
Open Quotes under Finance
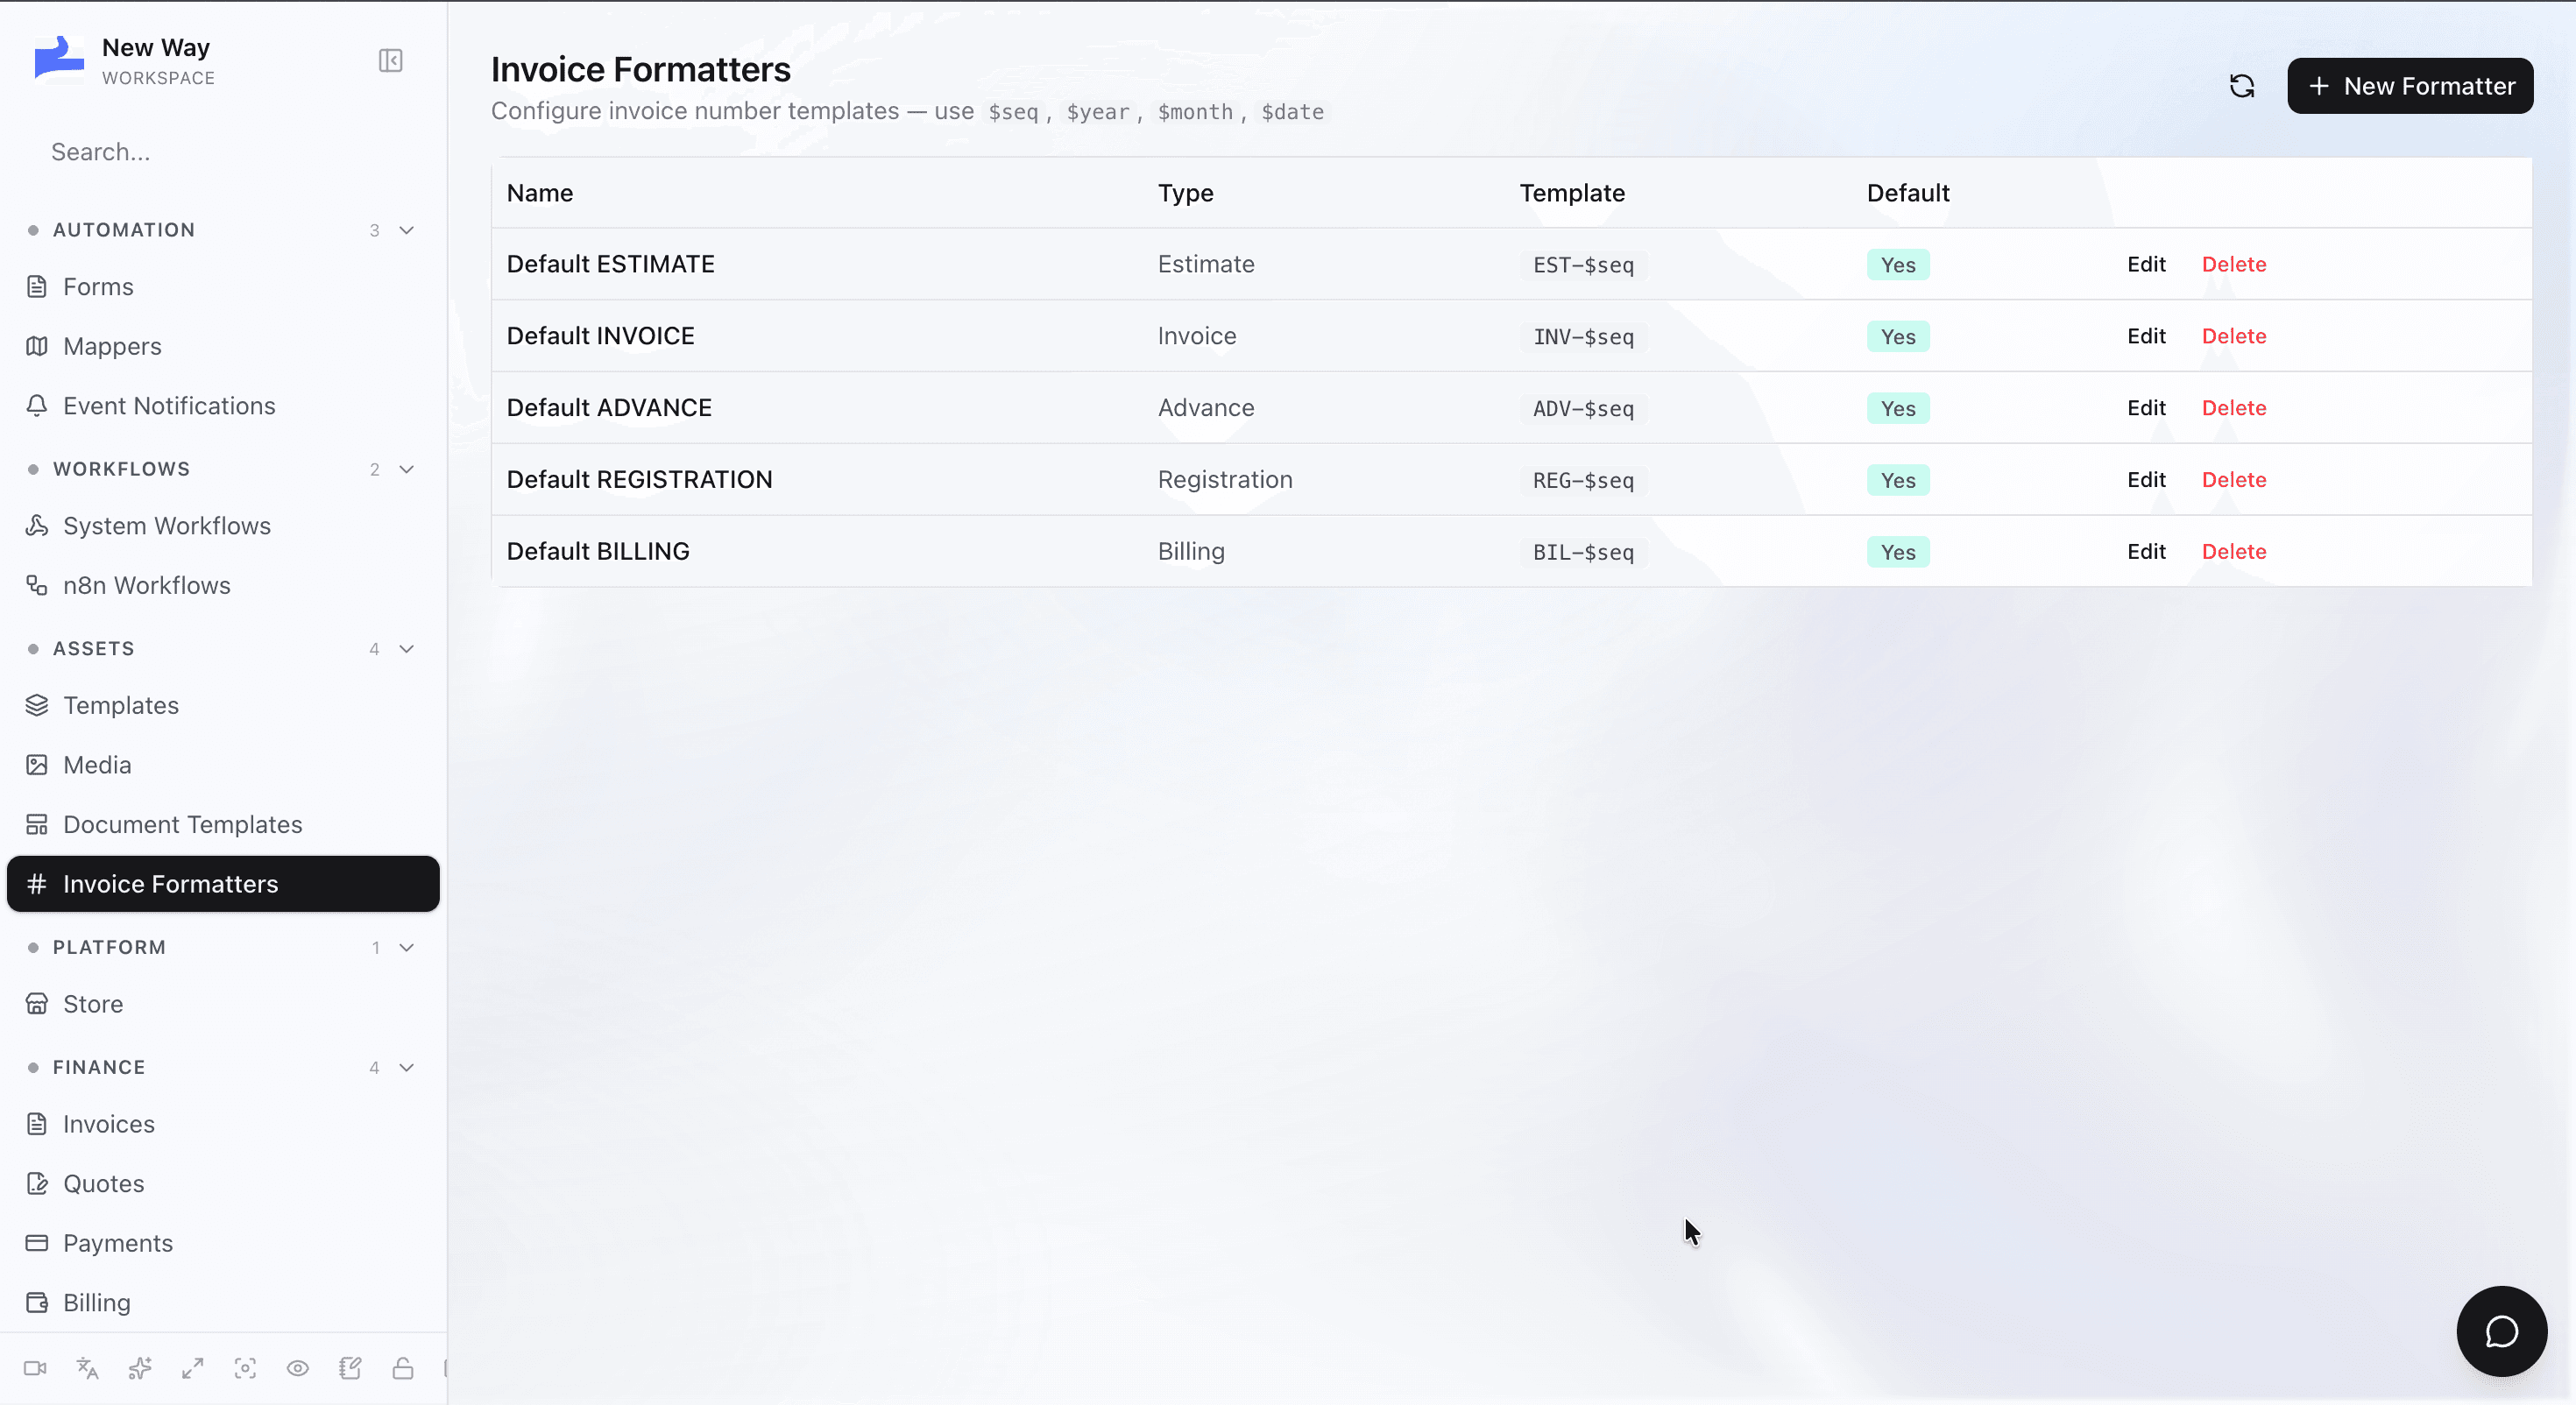point(223,1183)
